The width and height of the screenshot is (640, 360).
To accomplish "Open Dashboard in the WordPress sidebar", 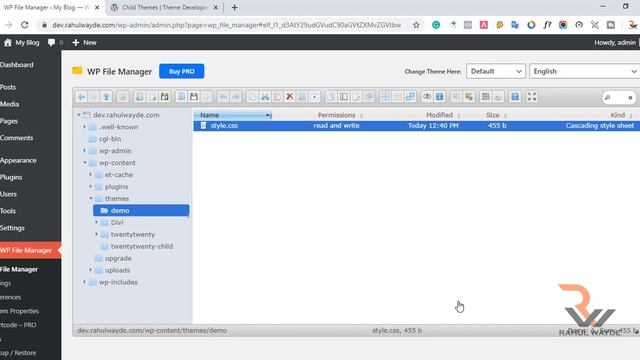I will [17, 65].
